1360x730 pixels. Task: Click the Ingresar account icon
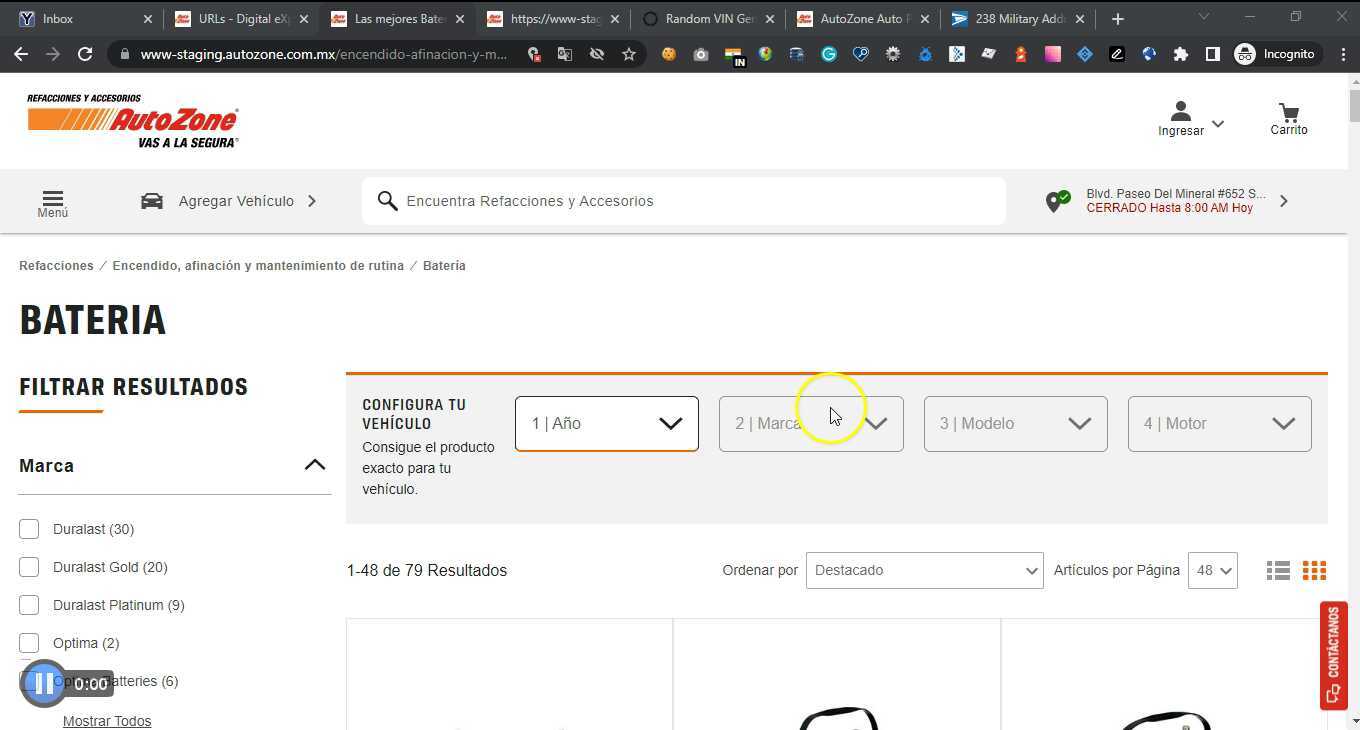click(x=1180, y=111)
